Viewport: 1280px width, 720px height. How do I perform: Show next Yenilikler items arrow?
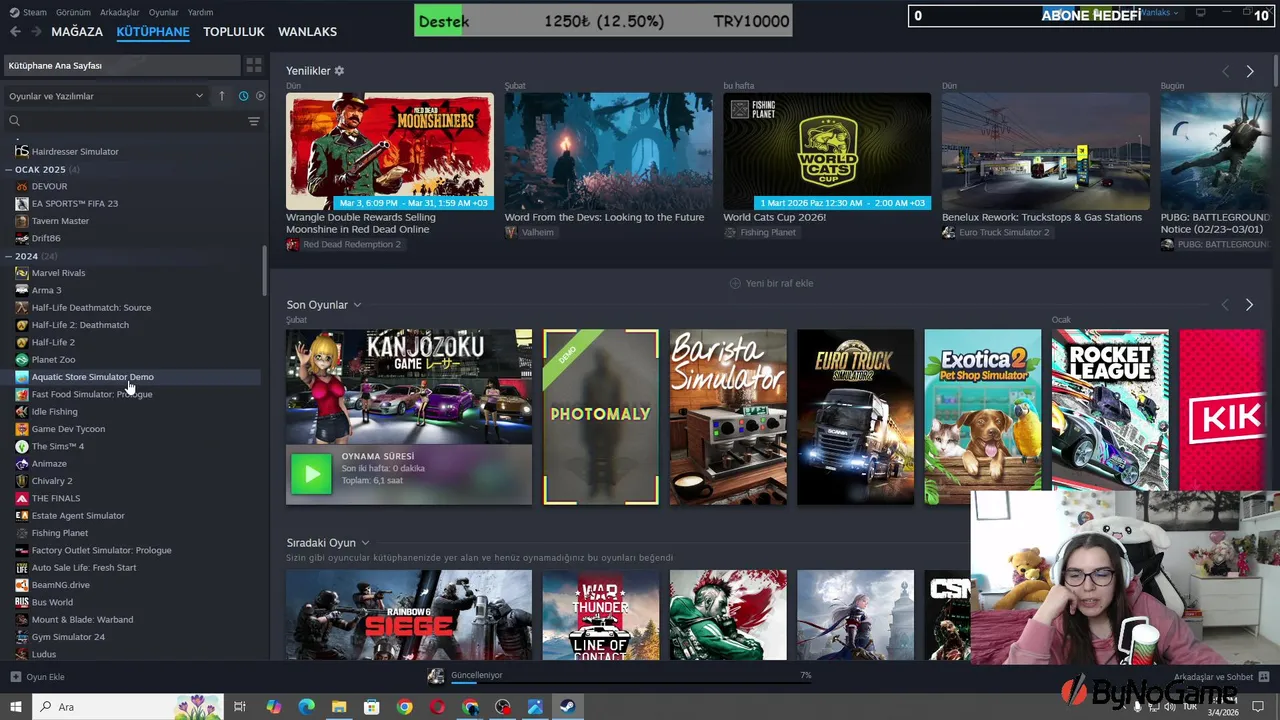tap(1250, 71)
